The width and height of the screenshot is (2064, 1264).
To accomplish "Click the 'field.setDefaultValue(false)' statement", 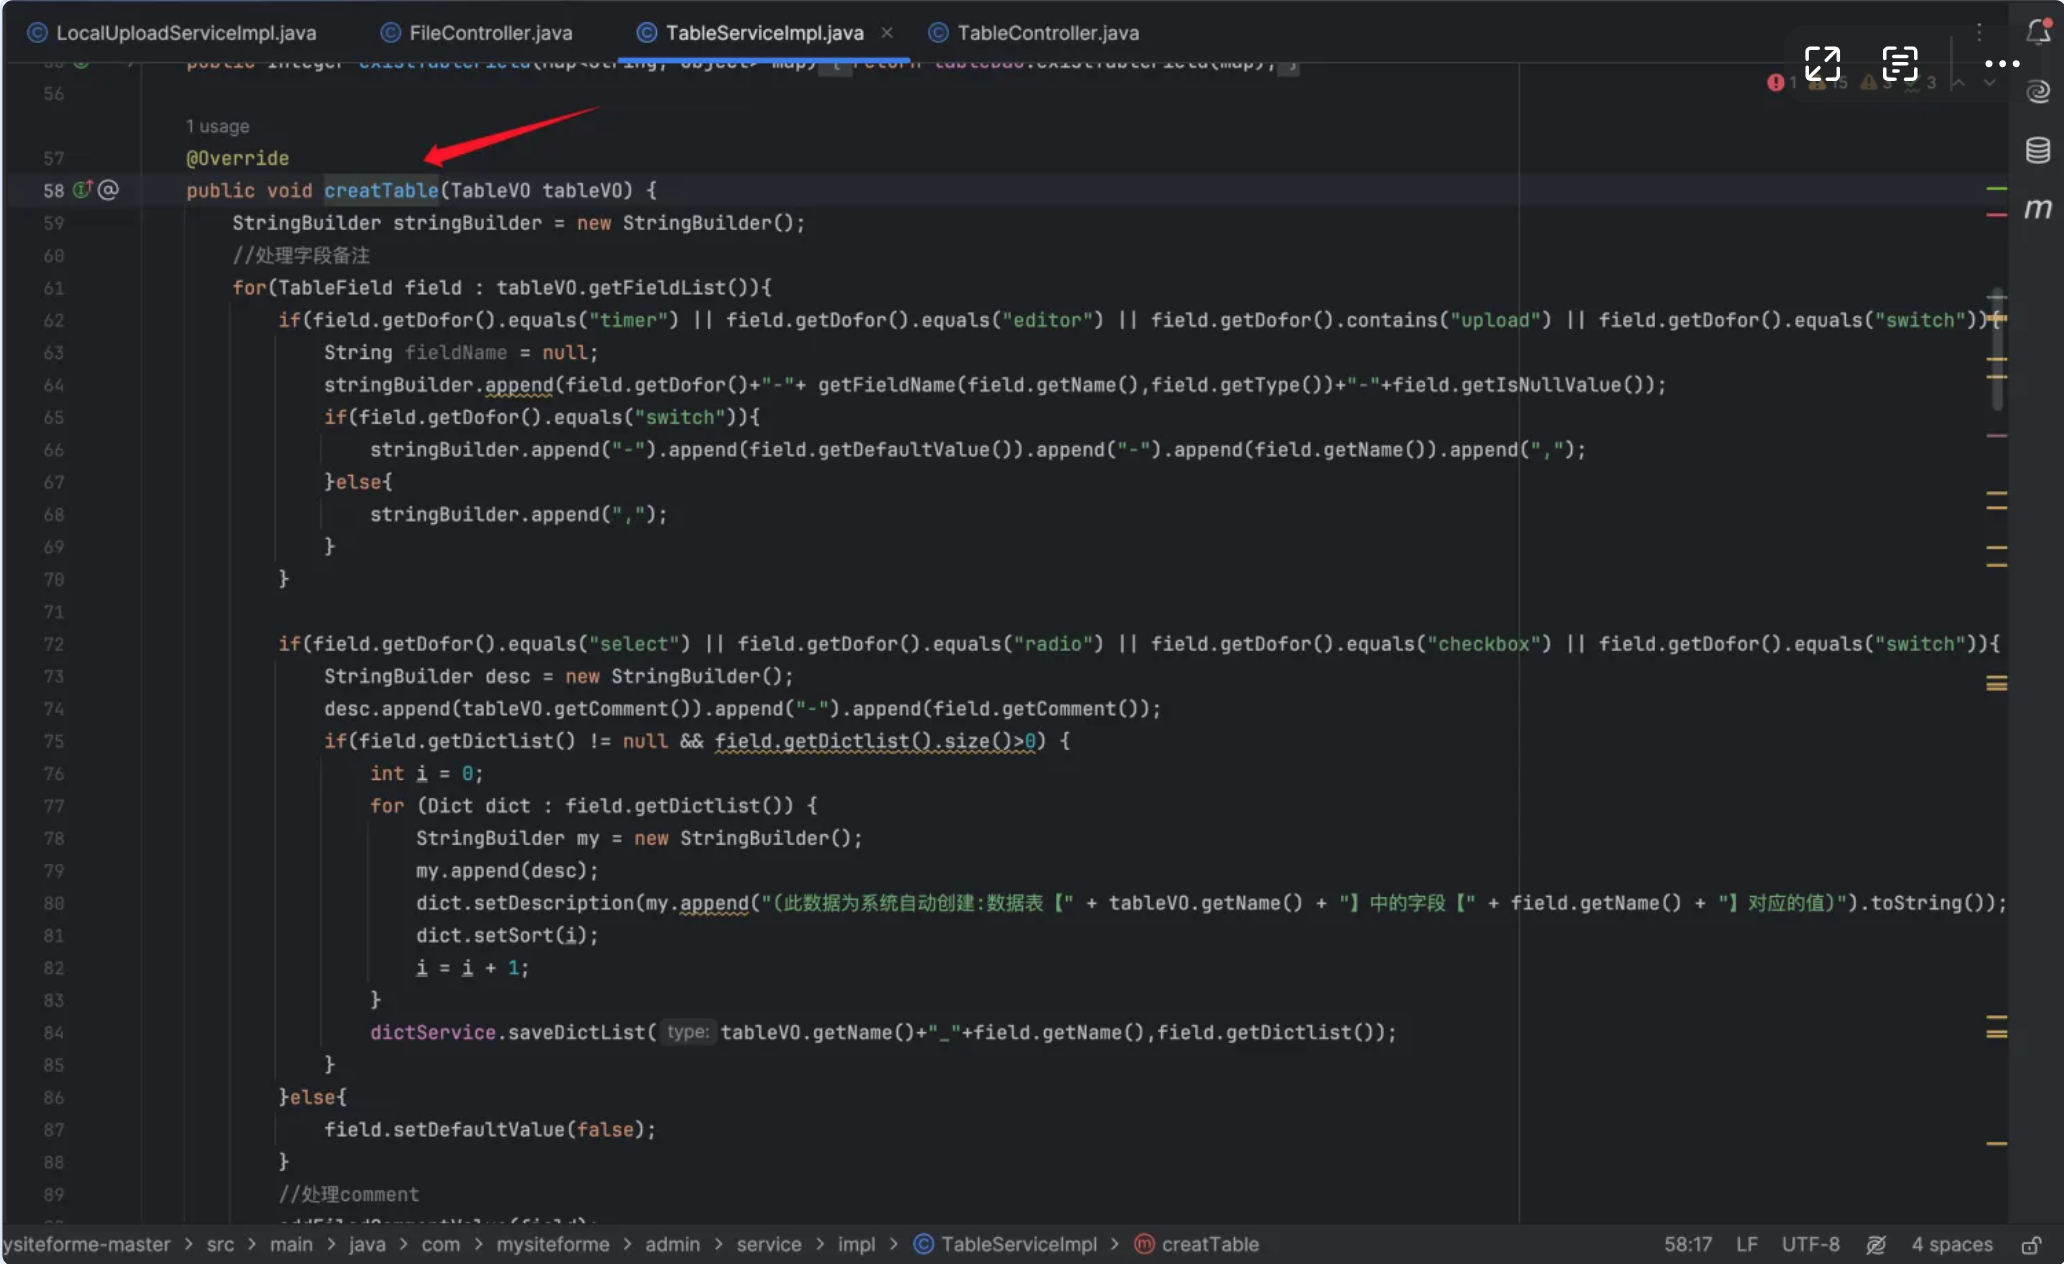I will [x=490, y=1129].
